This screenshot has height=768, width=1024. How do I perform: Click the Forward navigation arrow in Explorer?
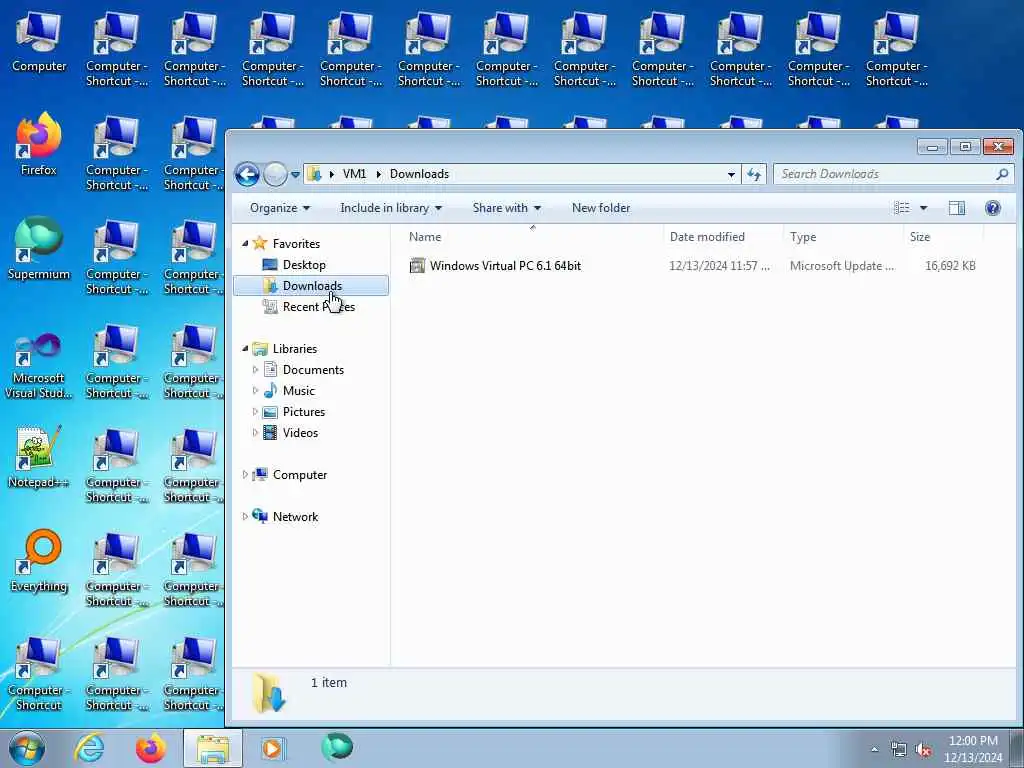tap(276, 174)
